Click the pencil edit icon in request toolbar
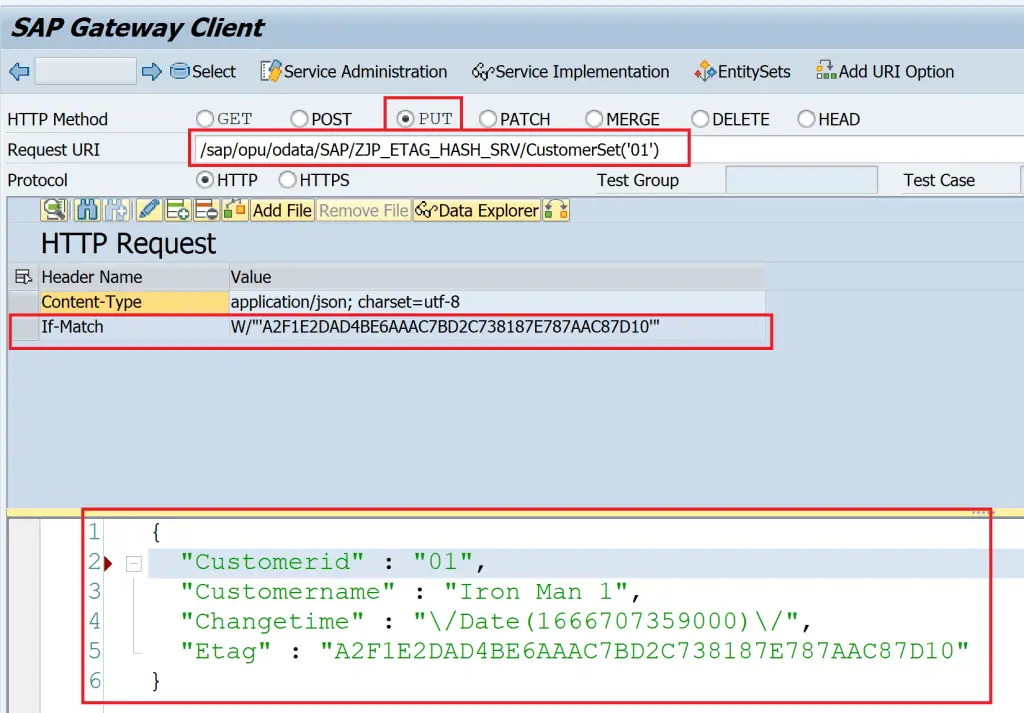 point(149,210)
